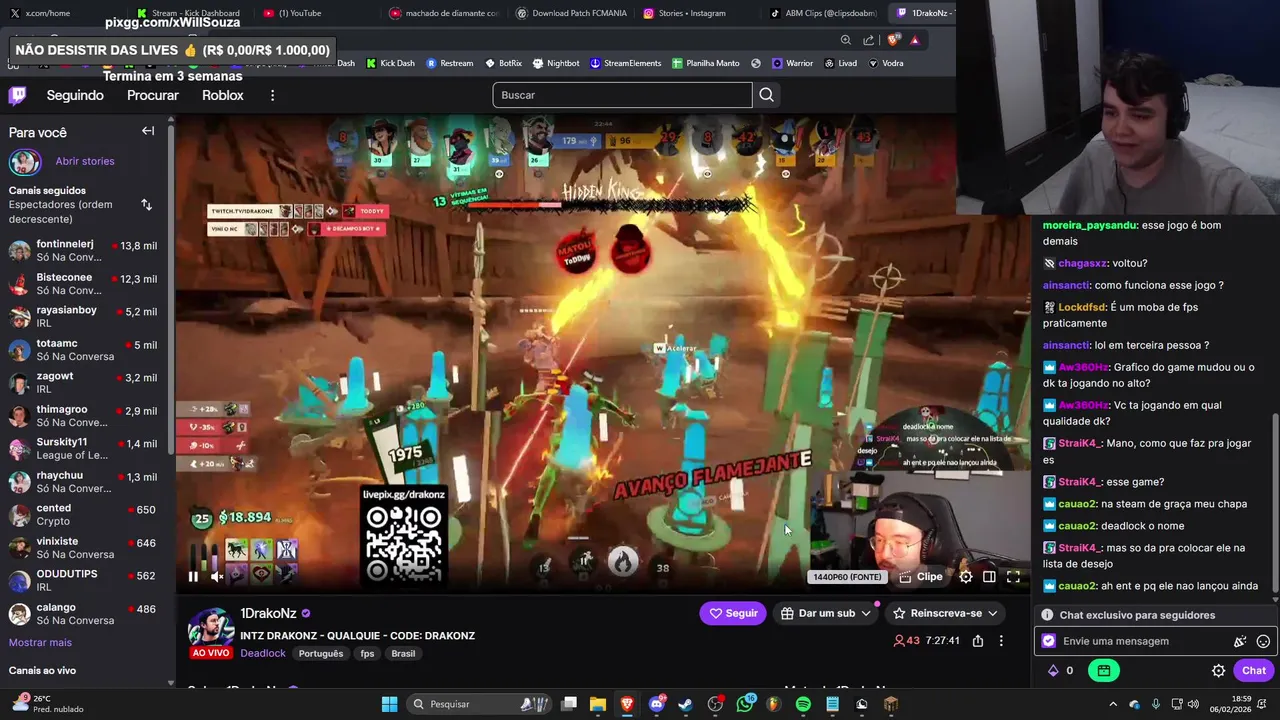
Task: Open Spotify from taskbar
Action: (803, 704)
